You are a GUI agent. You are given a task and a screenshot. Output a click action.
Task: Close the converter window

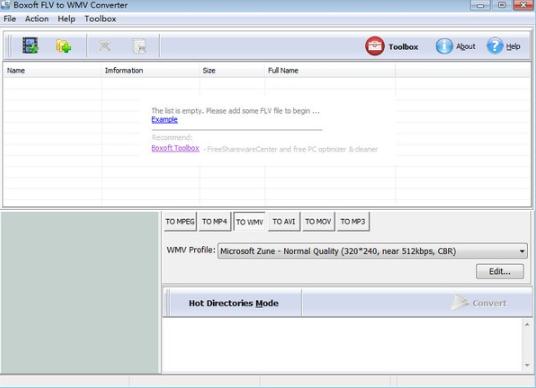523,5
